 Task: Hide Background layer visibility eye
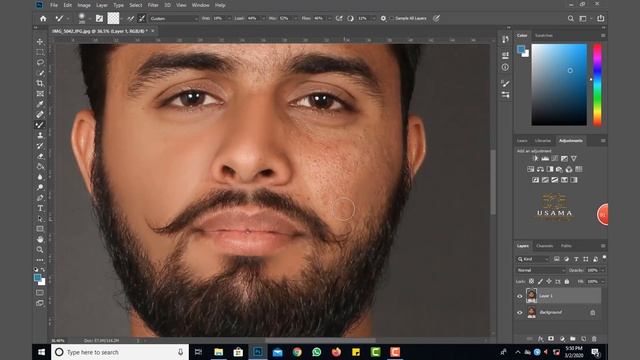[520, 313]
